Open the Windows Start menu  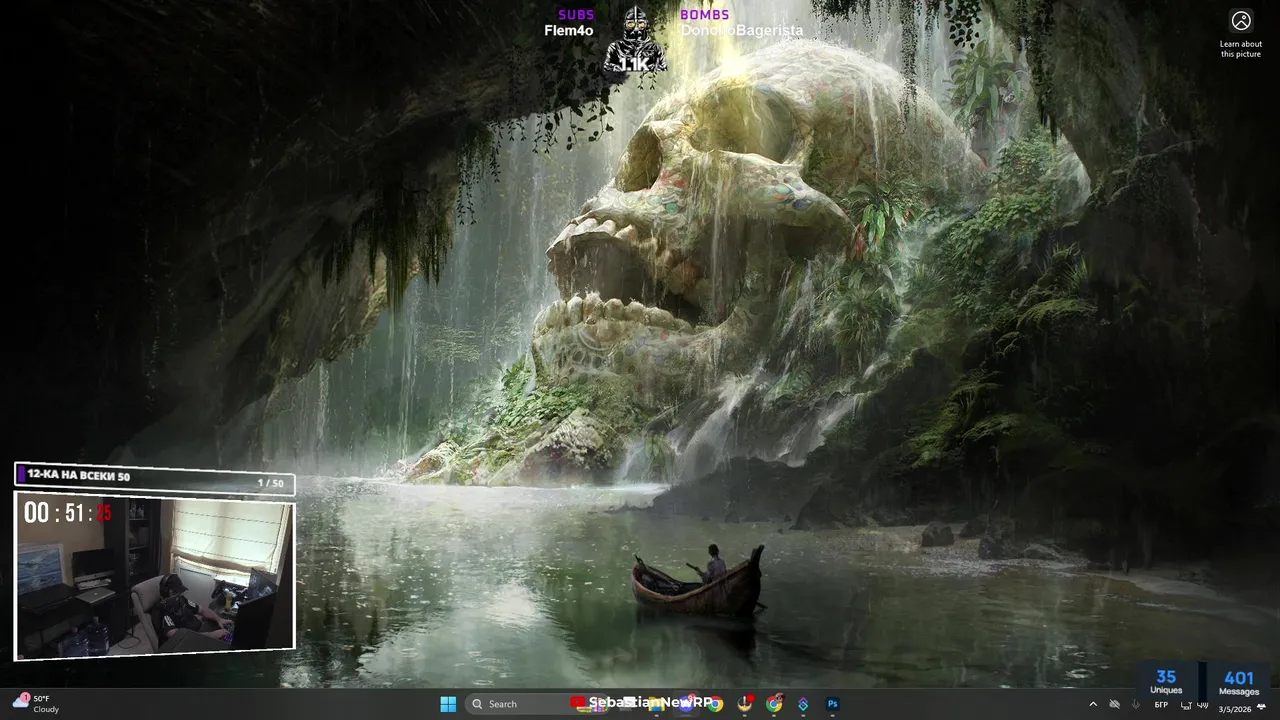tap(448, 704)
